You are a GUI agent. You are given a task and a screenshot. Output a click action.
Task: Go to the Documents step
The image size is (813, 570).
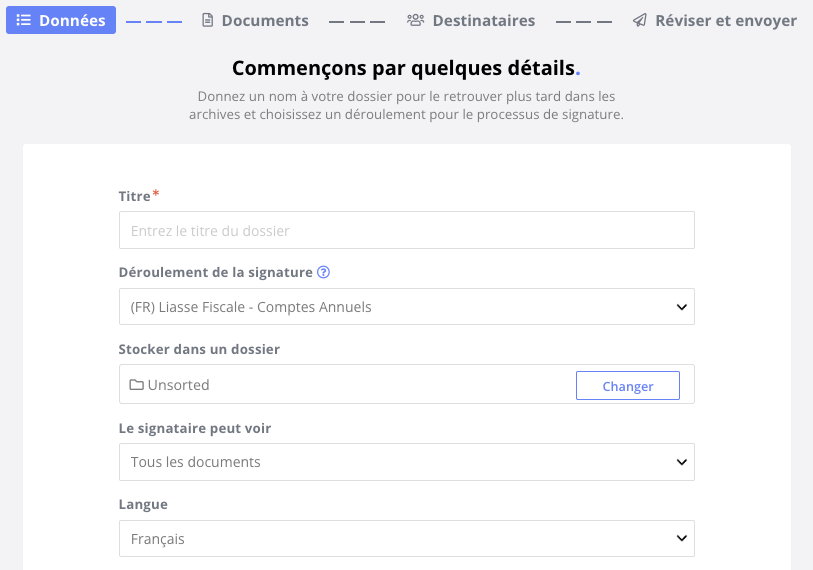[x=255, y=20]
